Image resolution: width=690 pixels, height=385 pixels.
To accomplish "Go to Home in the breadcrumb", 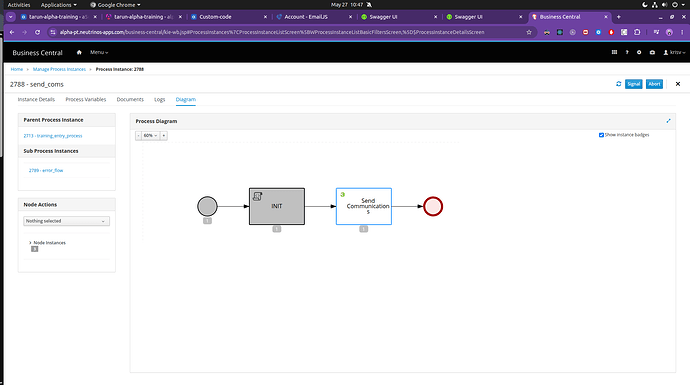I will pos(17,69).
